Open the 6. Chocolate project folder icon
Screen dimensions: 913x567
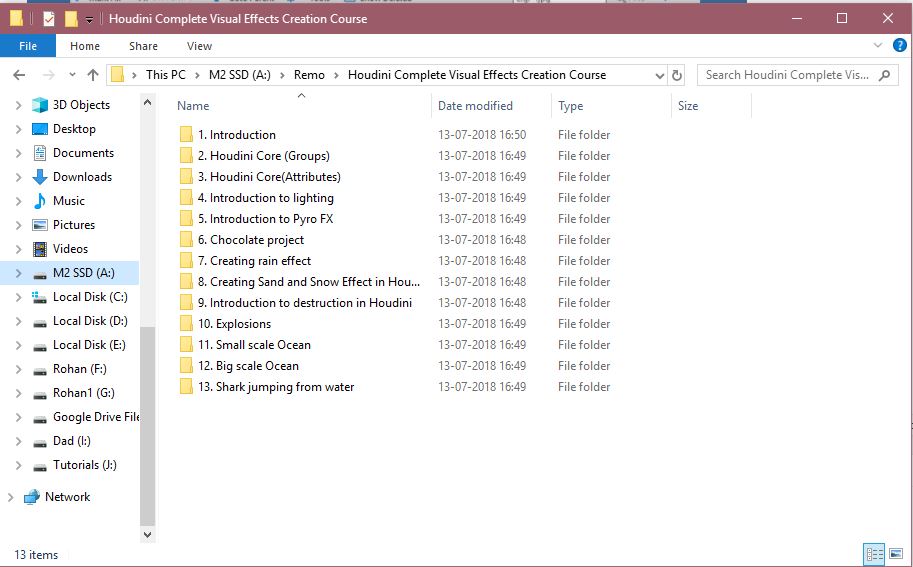pos(186,240)
